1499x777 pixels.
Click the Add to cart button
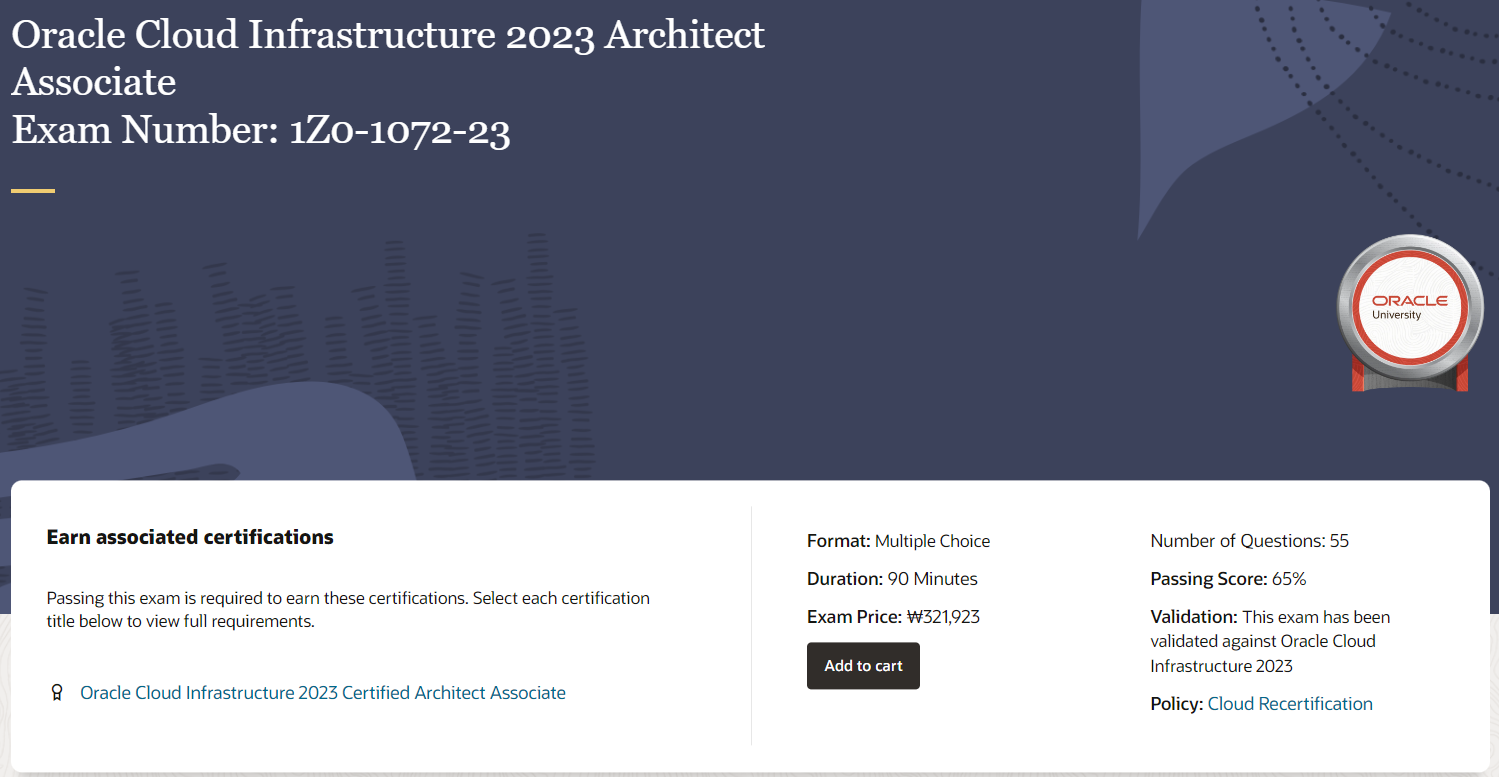coord(863,666)
